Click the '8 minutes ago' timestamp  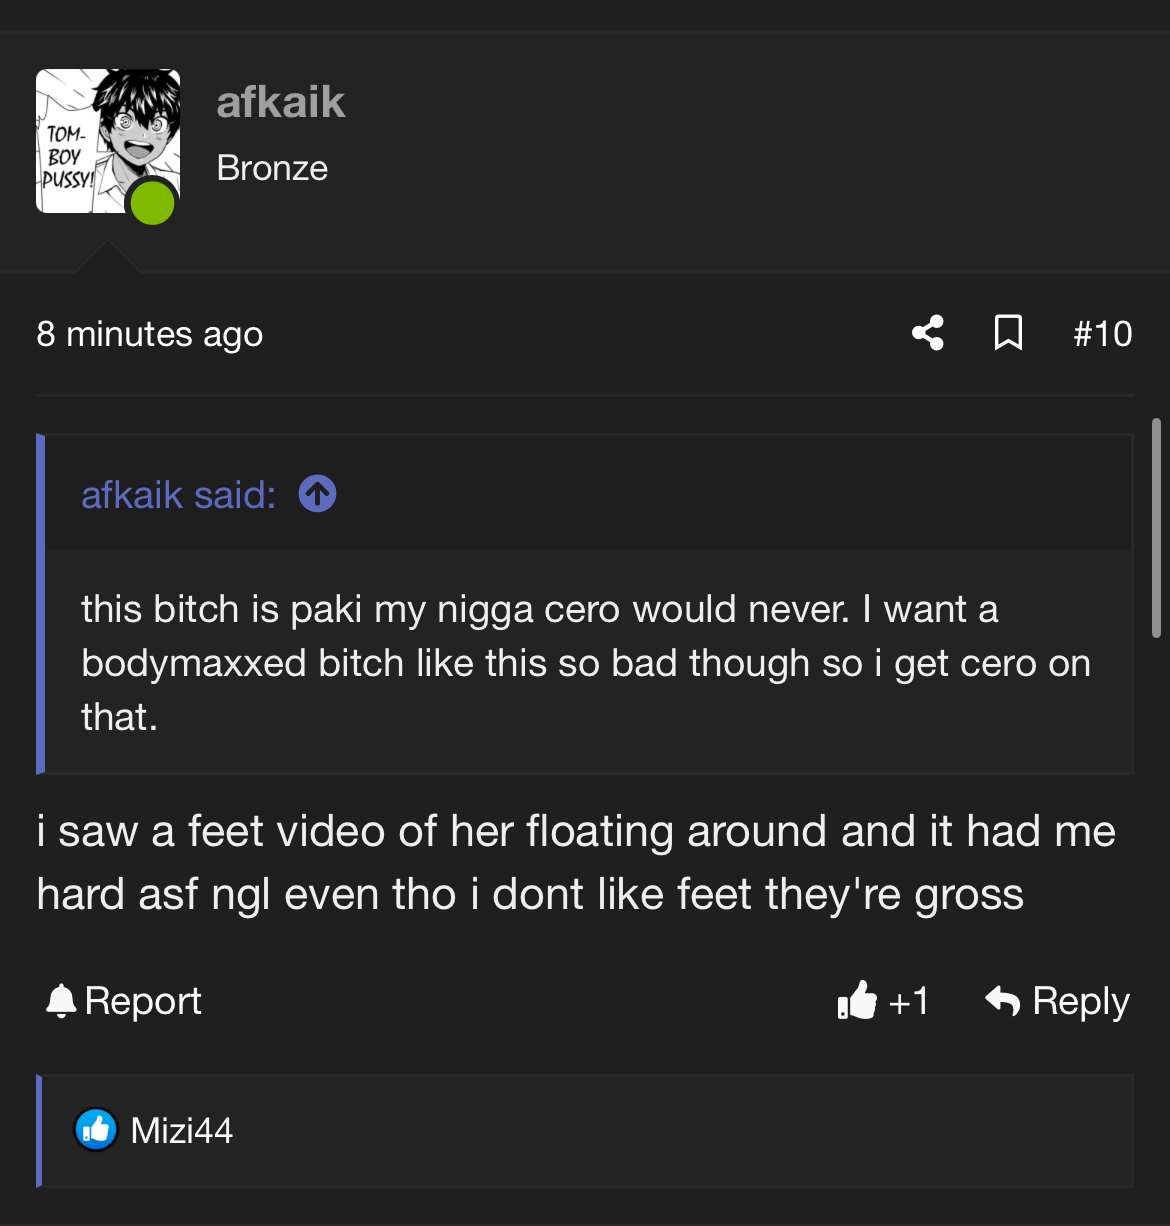[x=150, y=334]
